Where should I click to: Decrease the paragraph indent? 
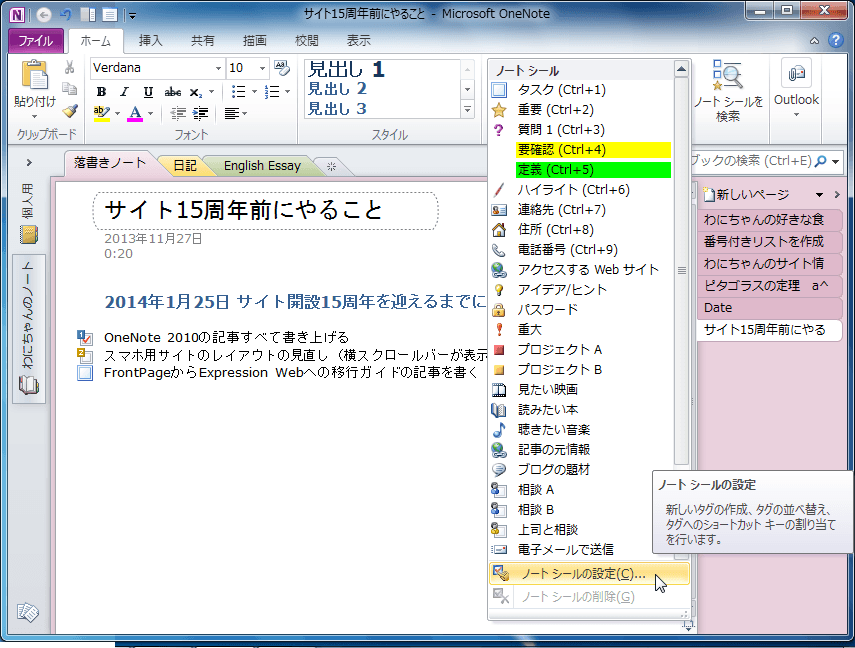[x=178, y=113]
